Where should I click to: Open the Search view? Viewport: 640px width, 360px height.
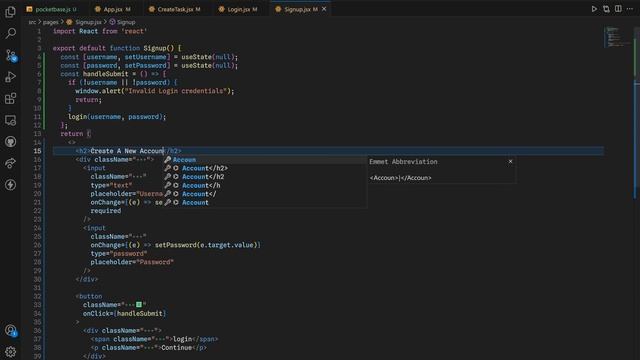coord(11,33)
